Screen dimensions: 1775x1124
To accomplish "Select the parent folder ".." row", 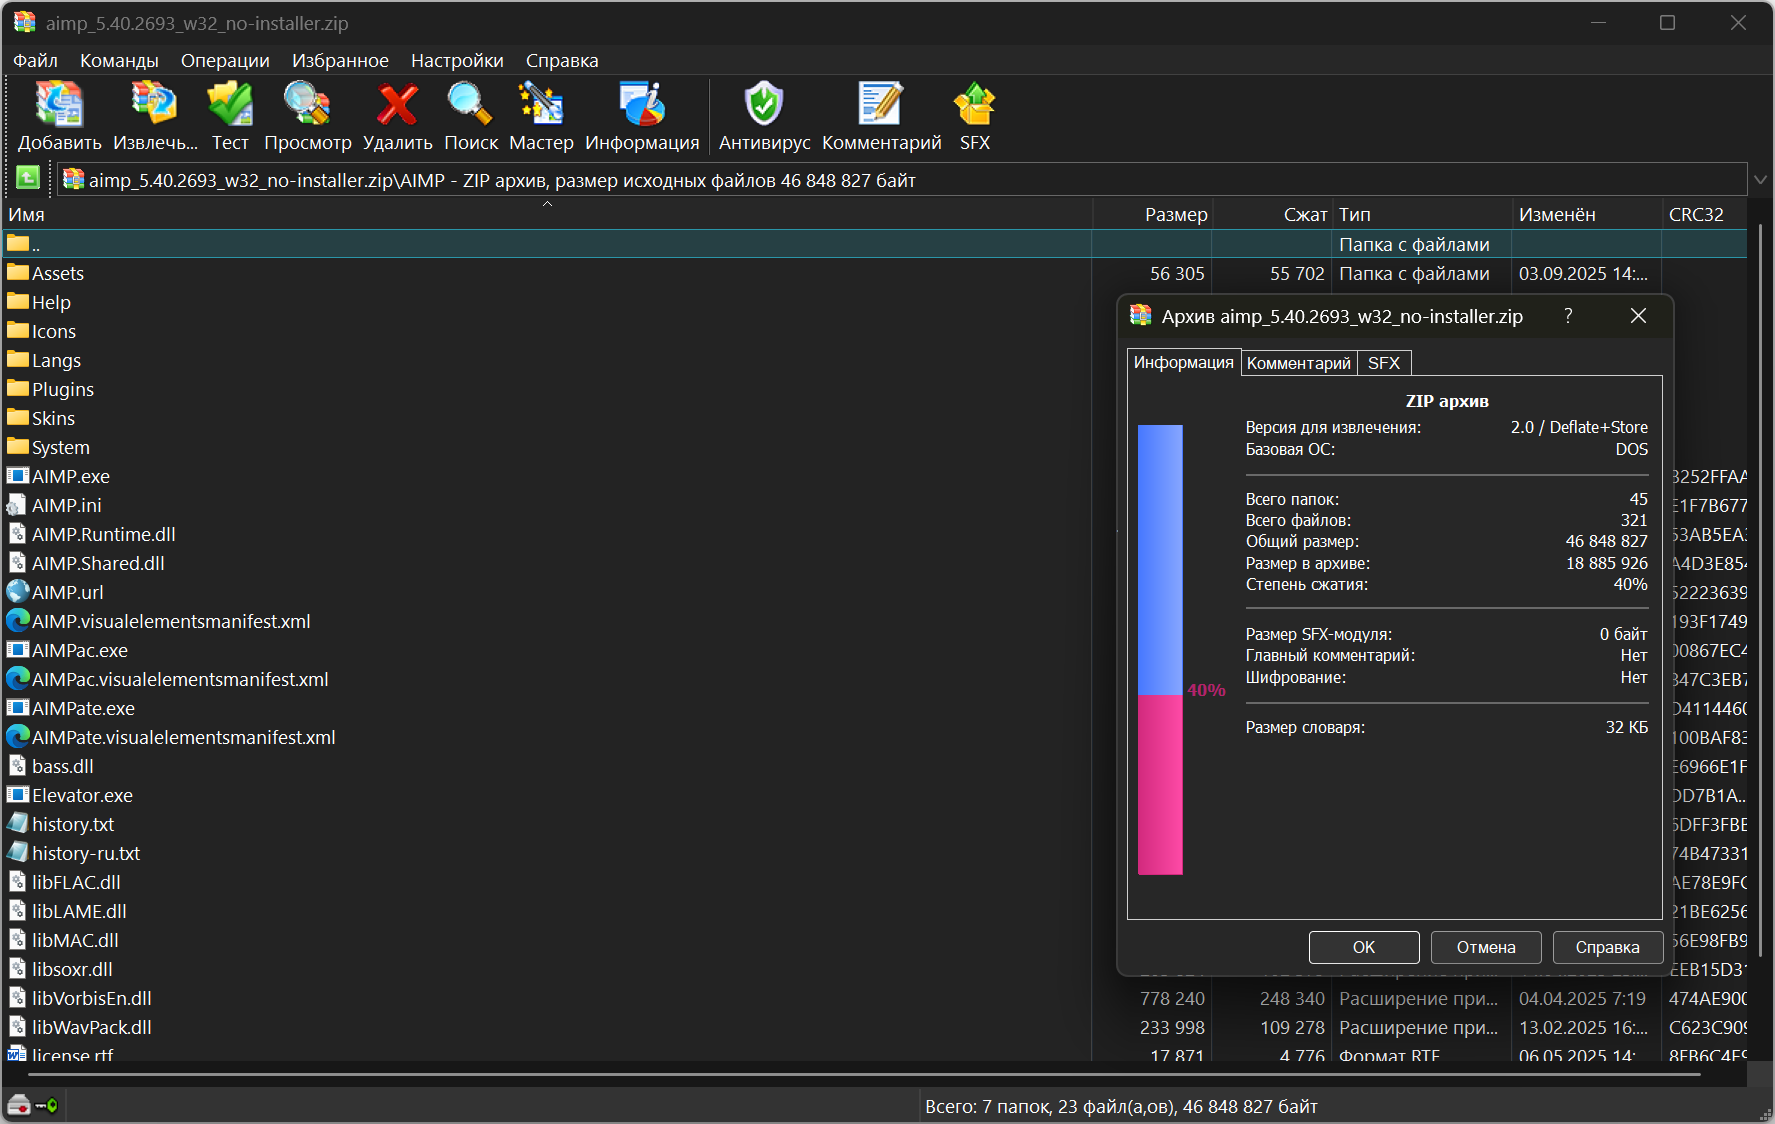I will click(875, 244).
